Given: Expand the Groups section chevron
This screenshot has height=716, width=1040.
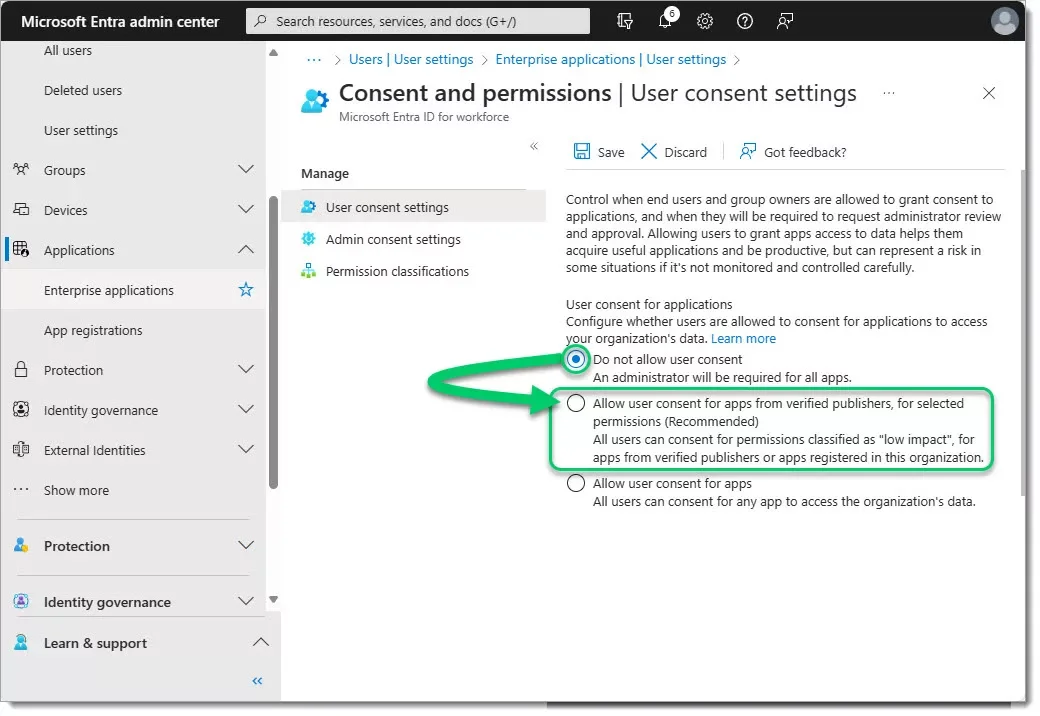Looking at the screenshot, I should 246,170.
